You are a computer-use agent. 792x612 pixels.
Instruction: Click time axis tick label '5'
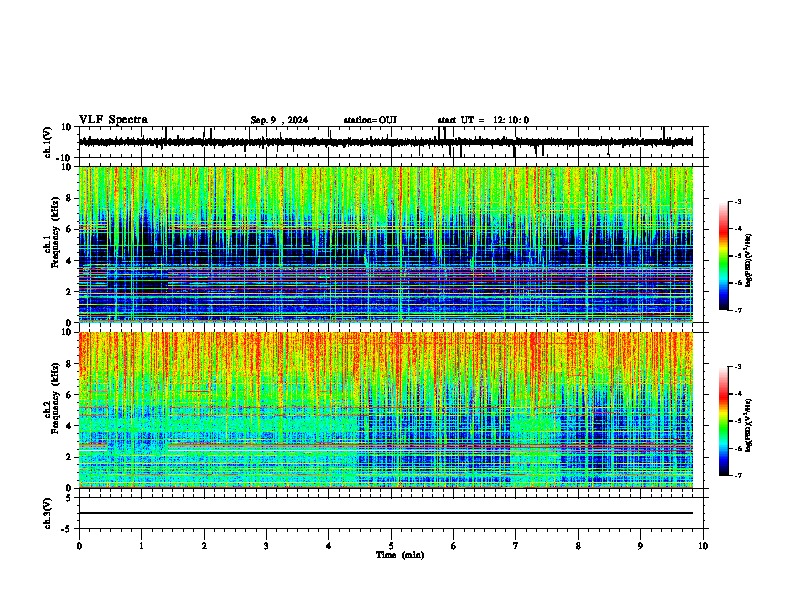pyautogui.click(x=391, y=545)
